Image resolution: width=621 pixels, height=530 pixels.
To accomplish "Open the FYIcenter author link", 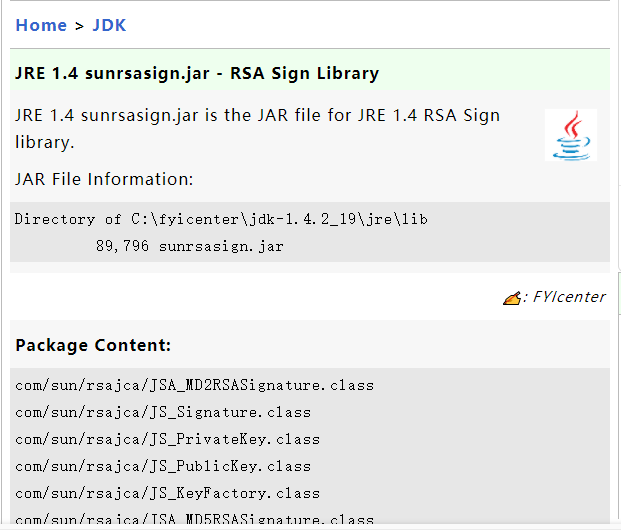I will (569, 297).
